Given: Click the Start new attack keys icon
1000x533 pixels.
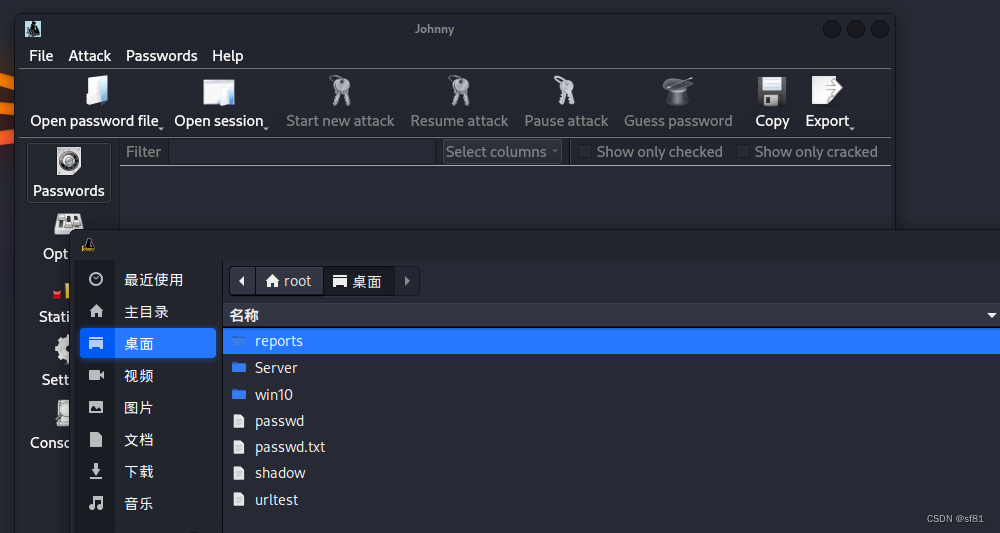Looking at the screenshot, I should coord(340,91).
